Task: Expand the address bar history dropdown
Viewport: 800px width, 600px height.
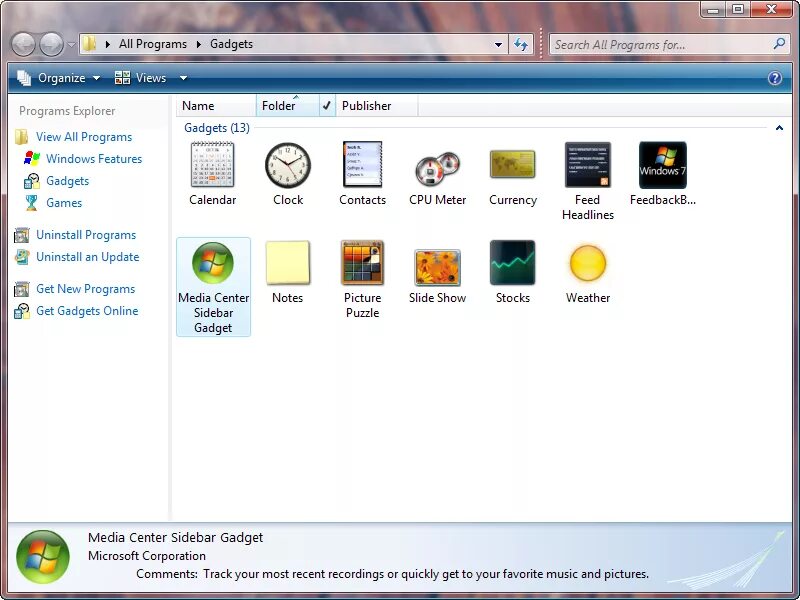Action: point(498,44)
